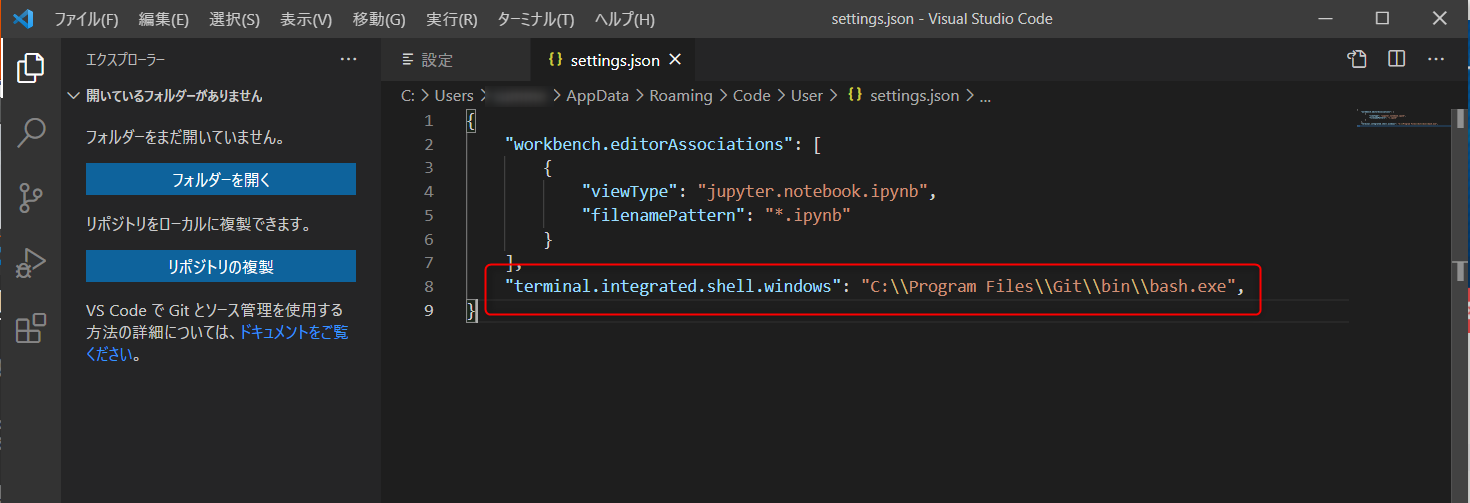Maximize the VS Code window
The width and height of the screenshot is (1470, 503).
(1383, 19)
